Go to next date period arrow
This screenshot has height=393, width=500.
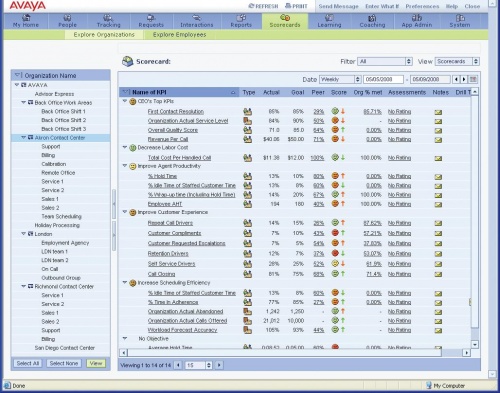tap(464, 79)
